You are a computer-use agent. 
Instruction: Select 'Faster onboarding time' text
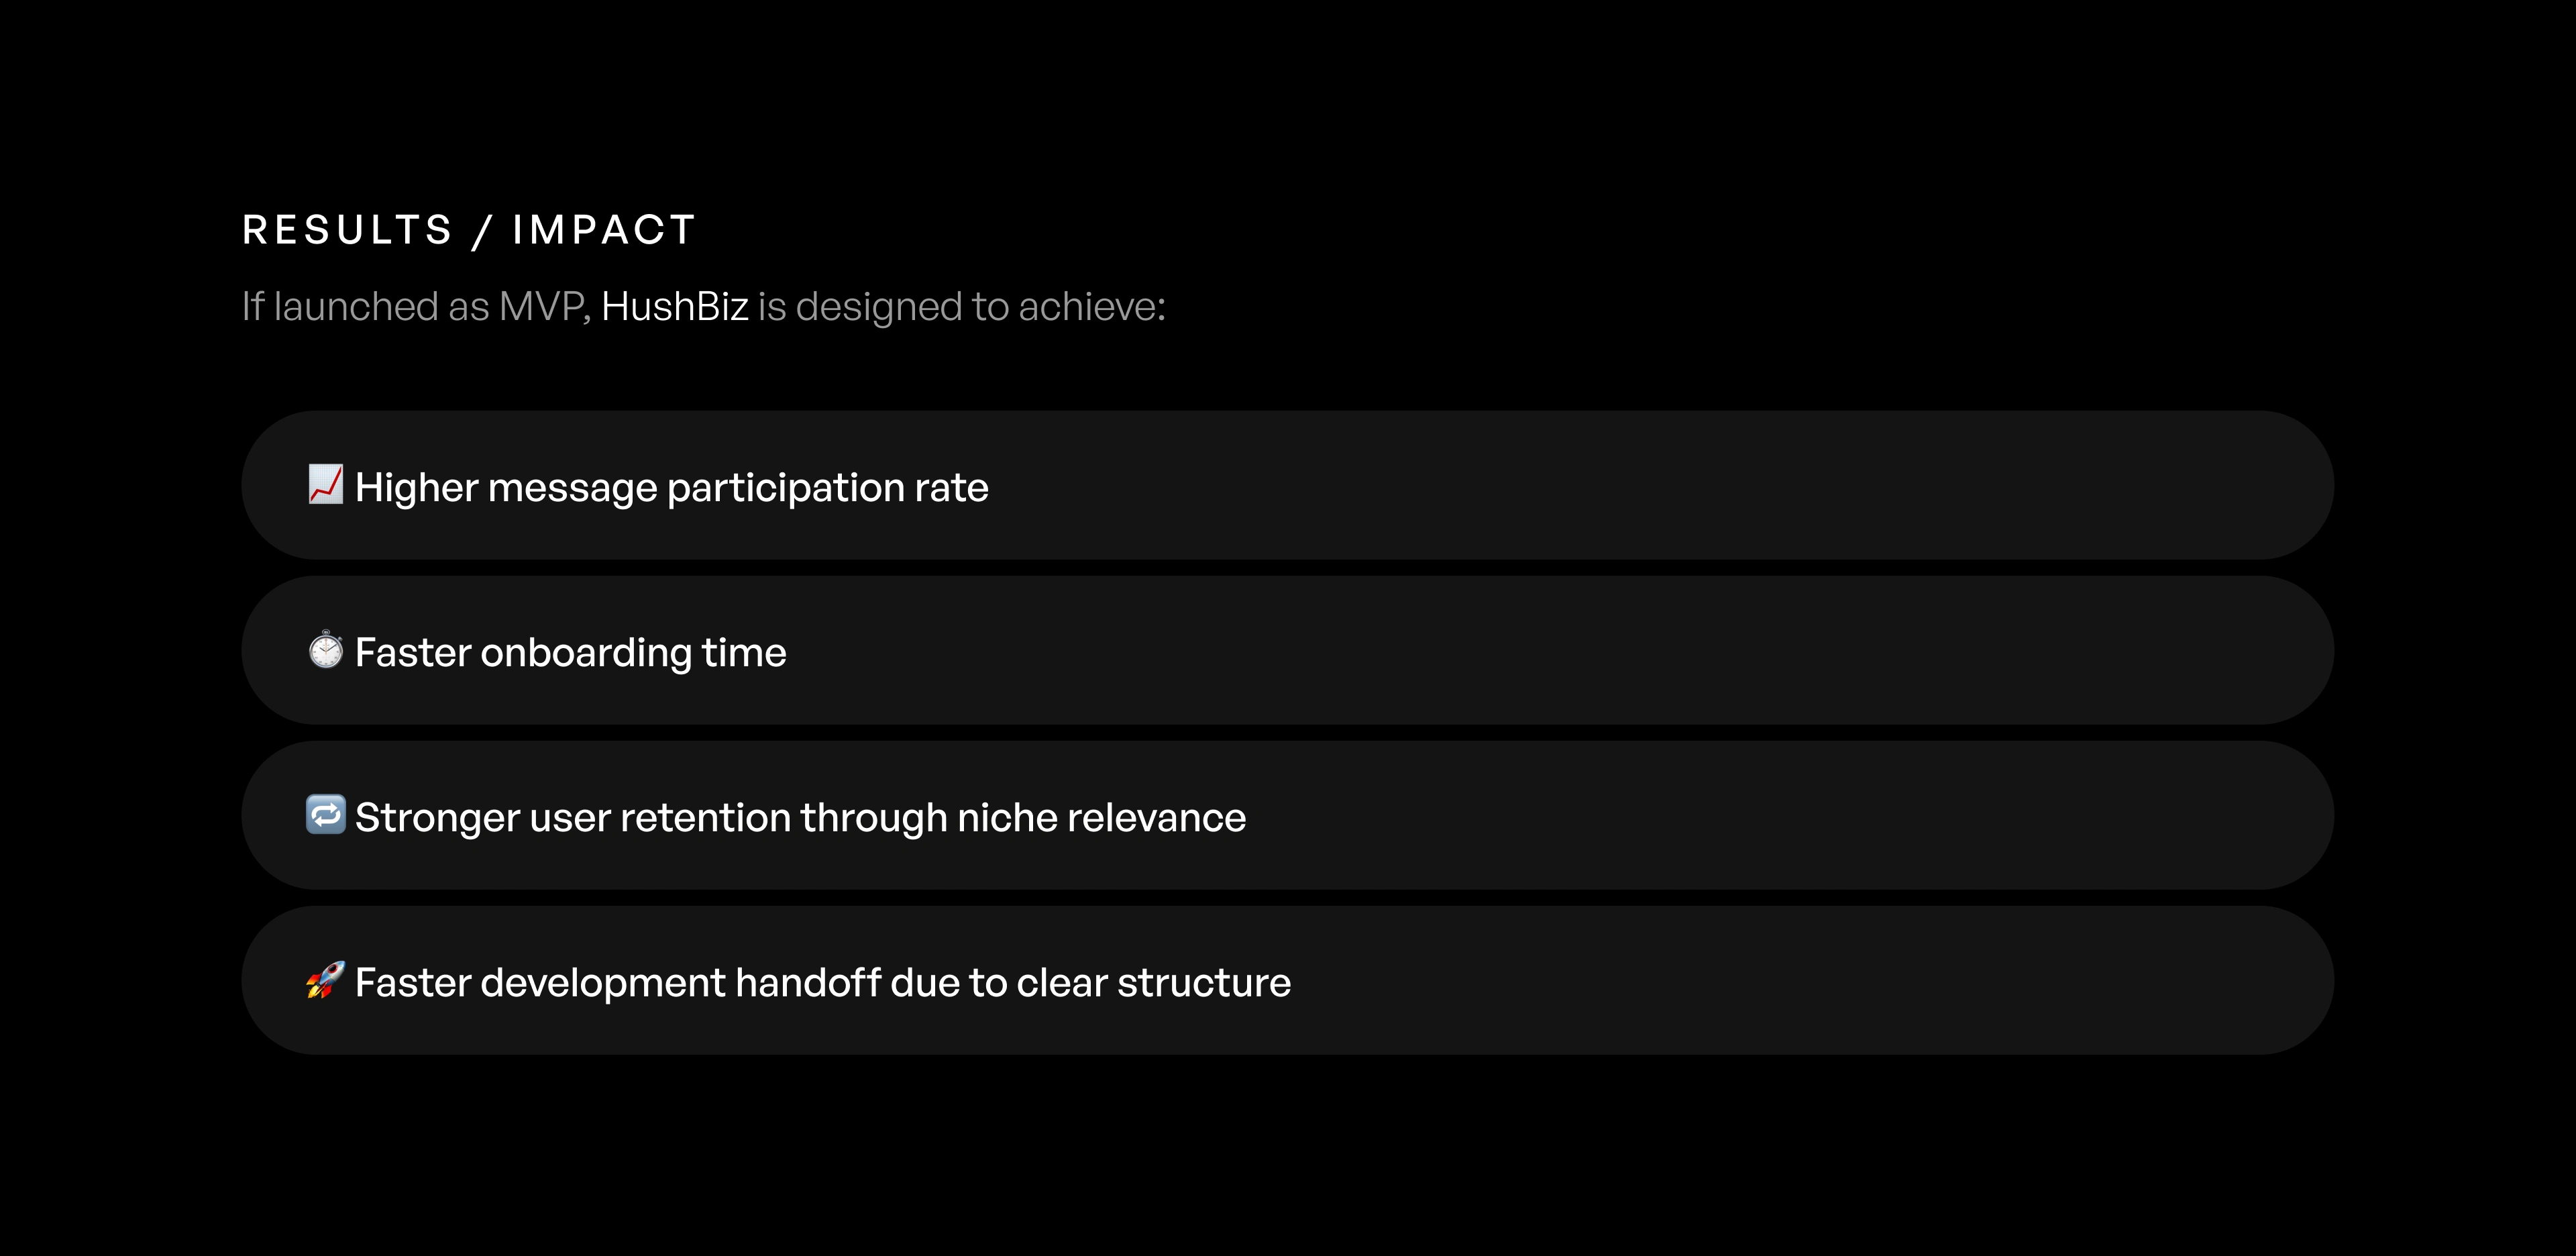pyautogui.click(x=571, y=652)
